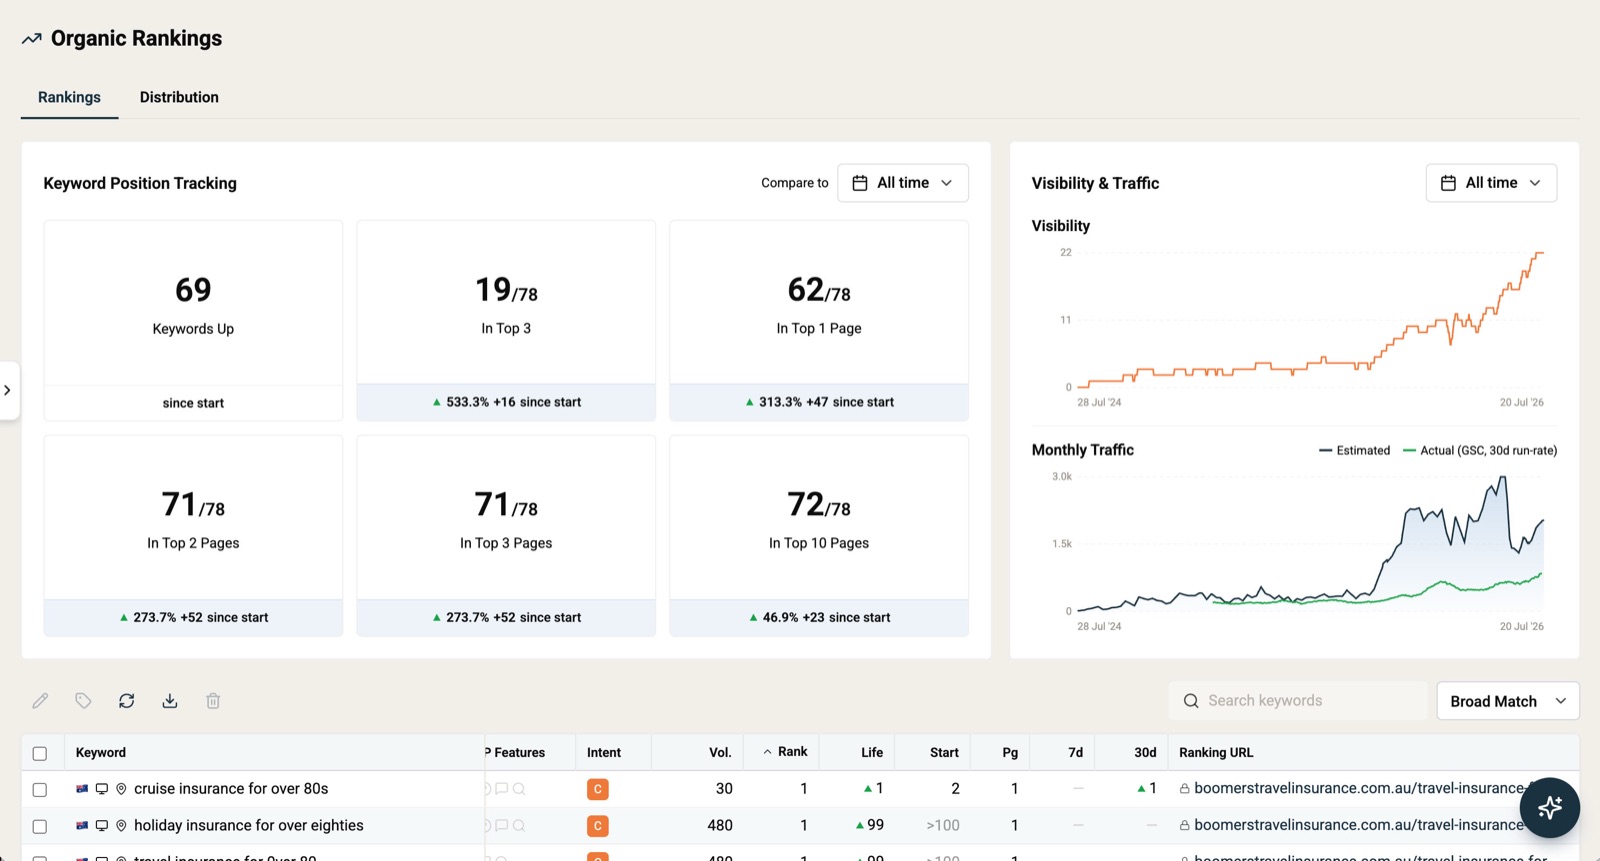Image resolution: width=1600 pixels, height=861 pixels.
Task: Check the cruise insurance for over 80s row
Action: (40, 790)
